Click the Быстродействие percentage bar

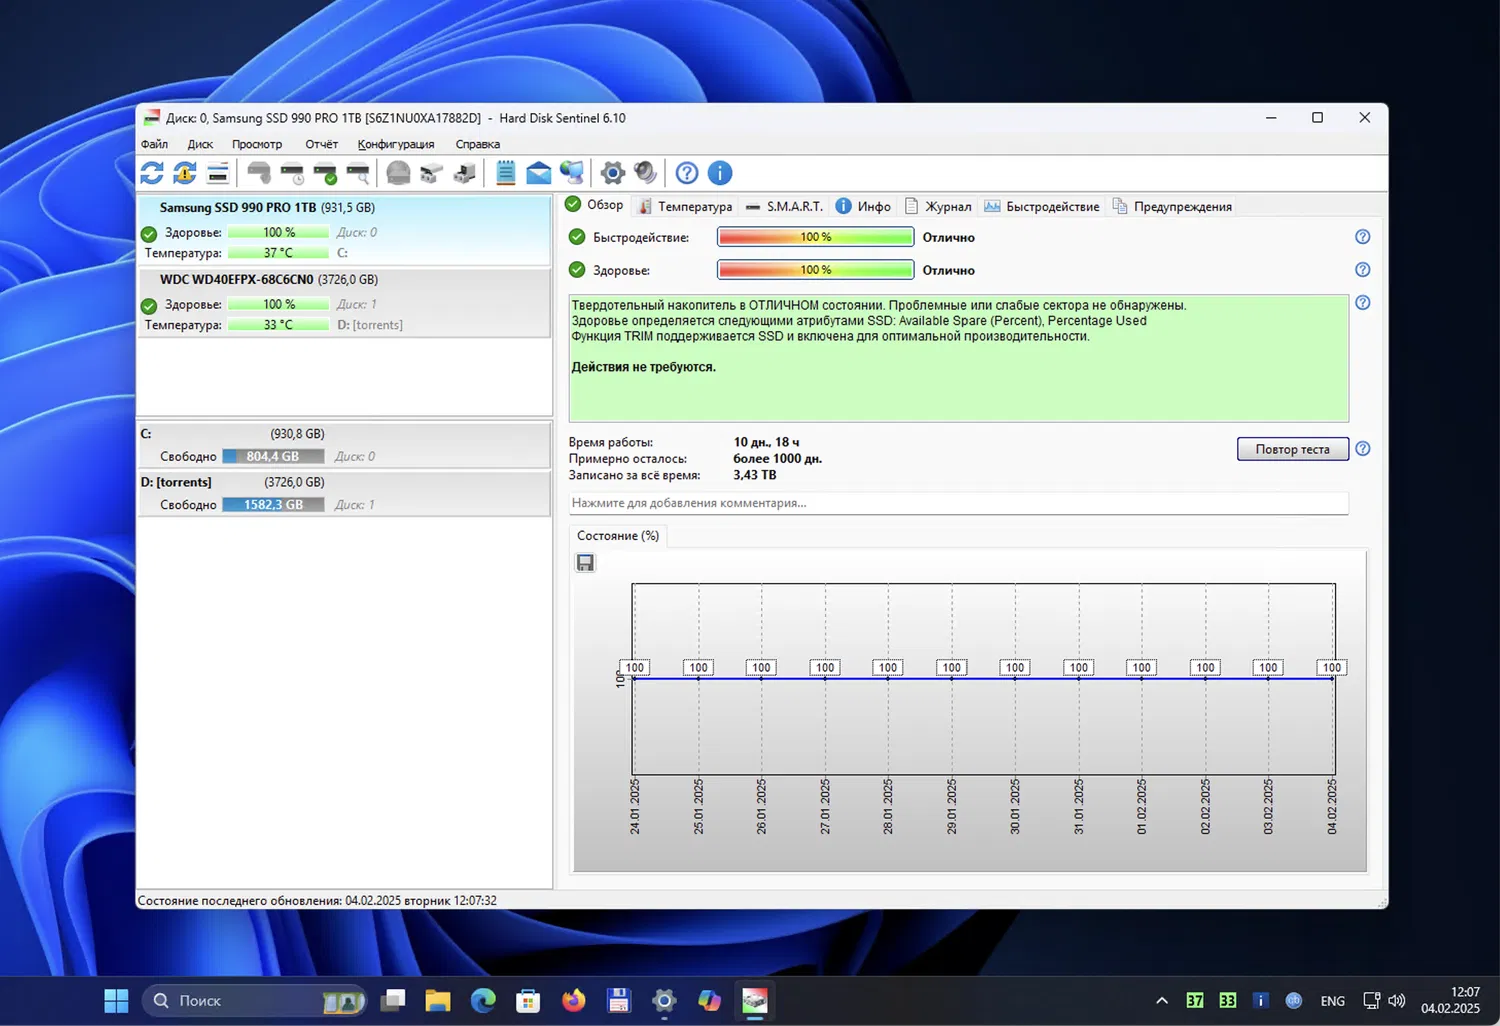pos(815,237)
